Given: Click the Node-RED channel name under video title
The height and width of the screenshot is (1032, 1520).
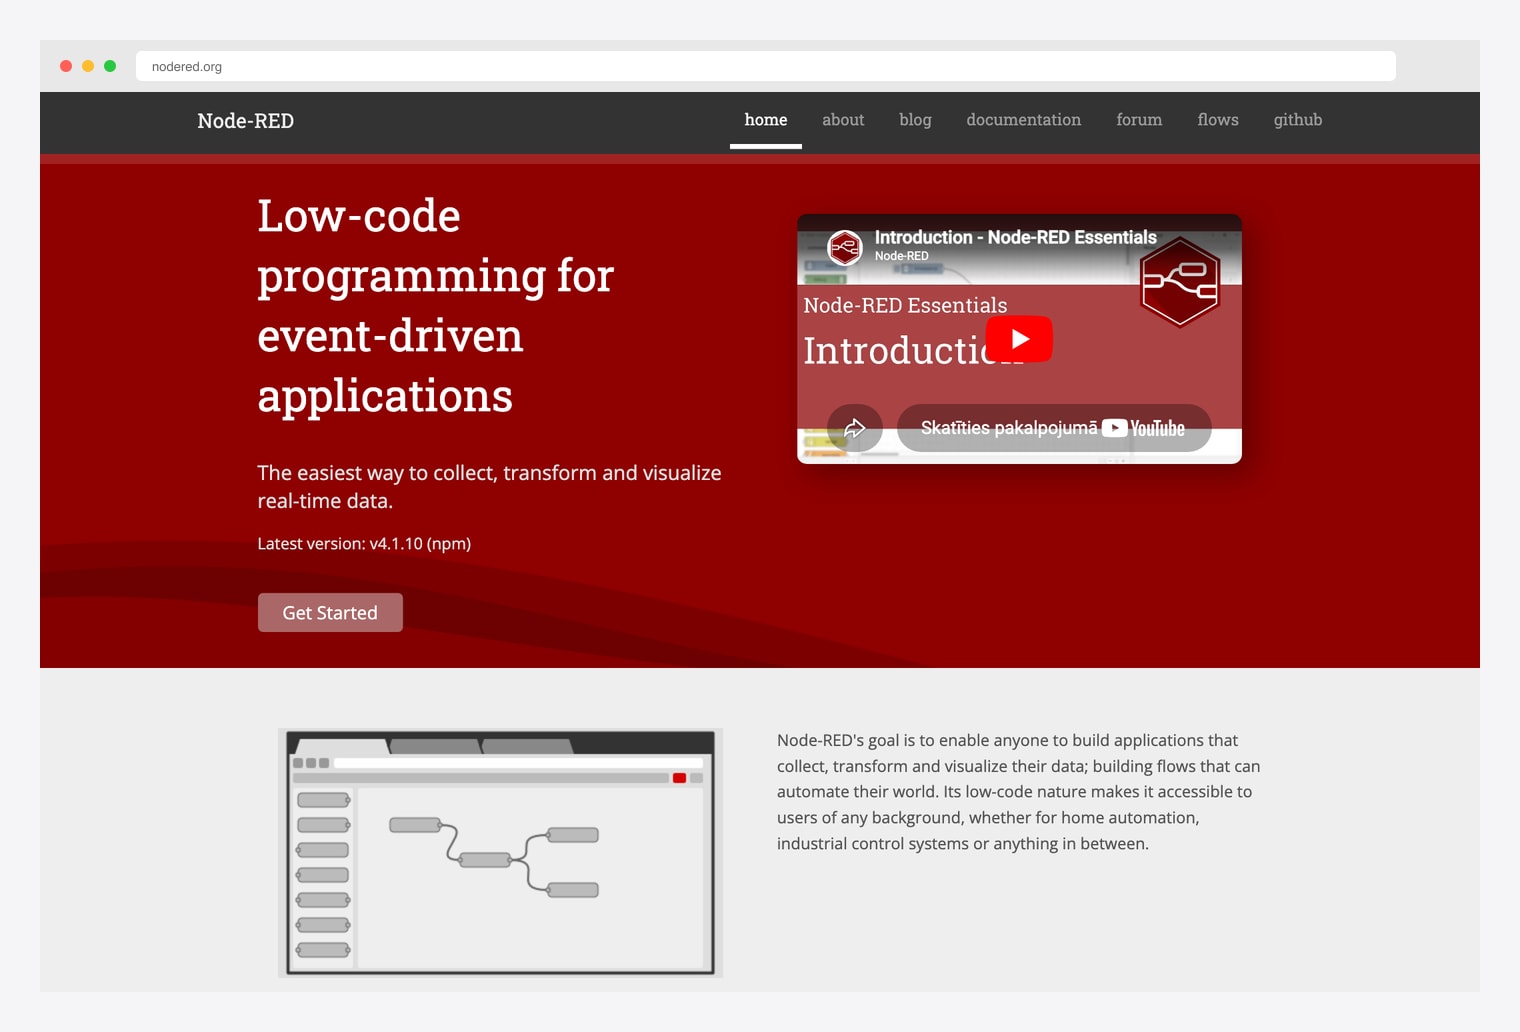Looking at the screenshot, I should [901, 256].
